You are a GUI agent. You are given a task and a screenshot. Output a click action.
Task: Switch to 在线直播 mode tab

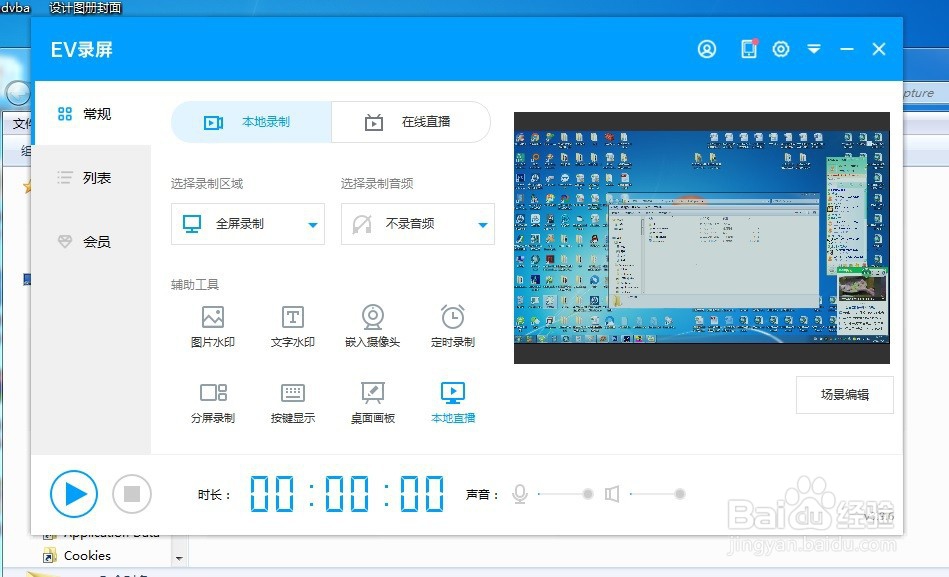[411, 122]
